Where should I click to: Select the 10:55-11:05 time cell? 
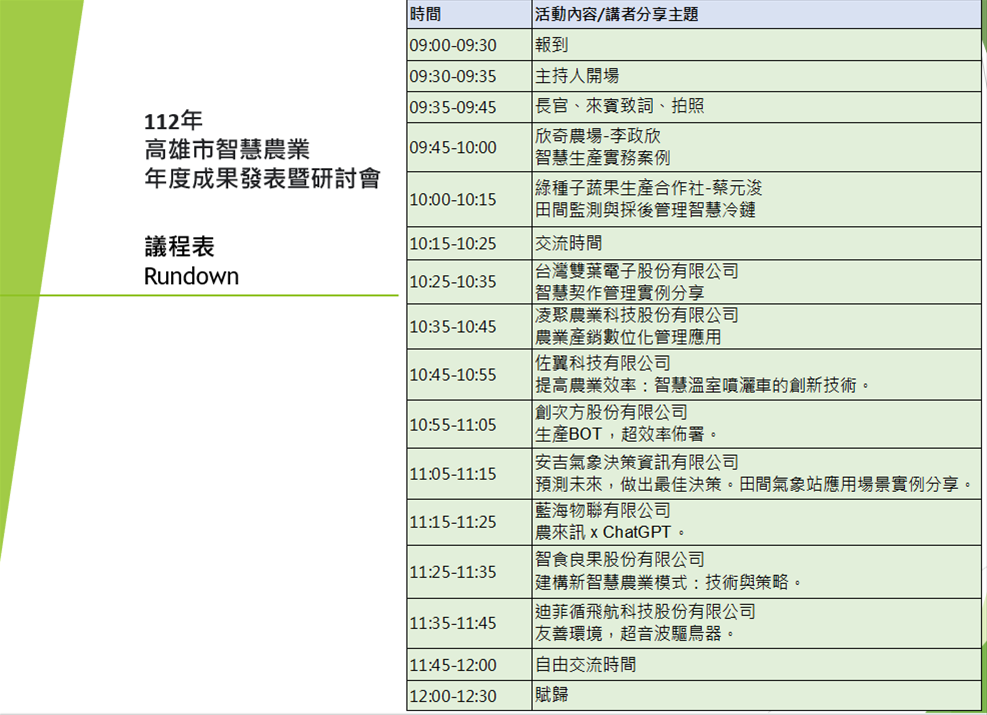pyautogui.click(x=469, y=425)
